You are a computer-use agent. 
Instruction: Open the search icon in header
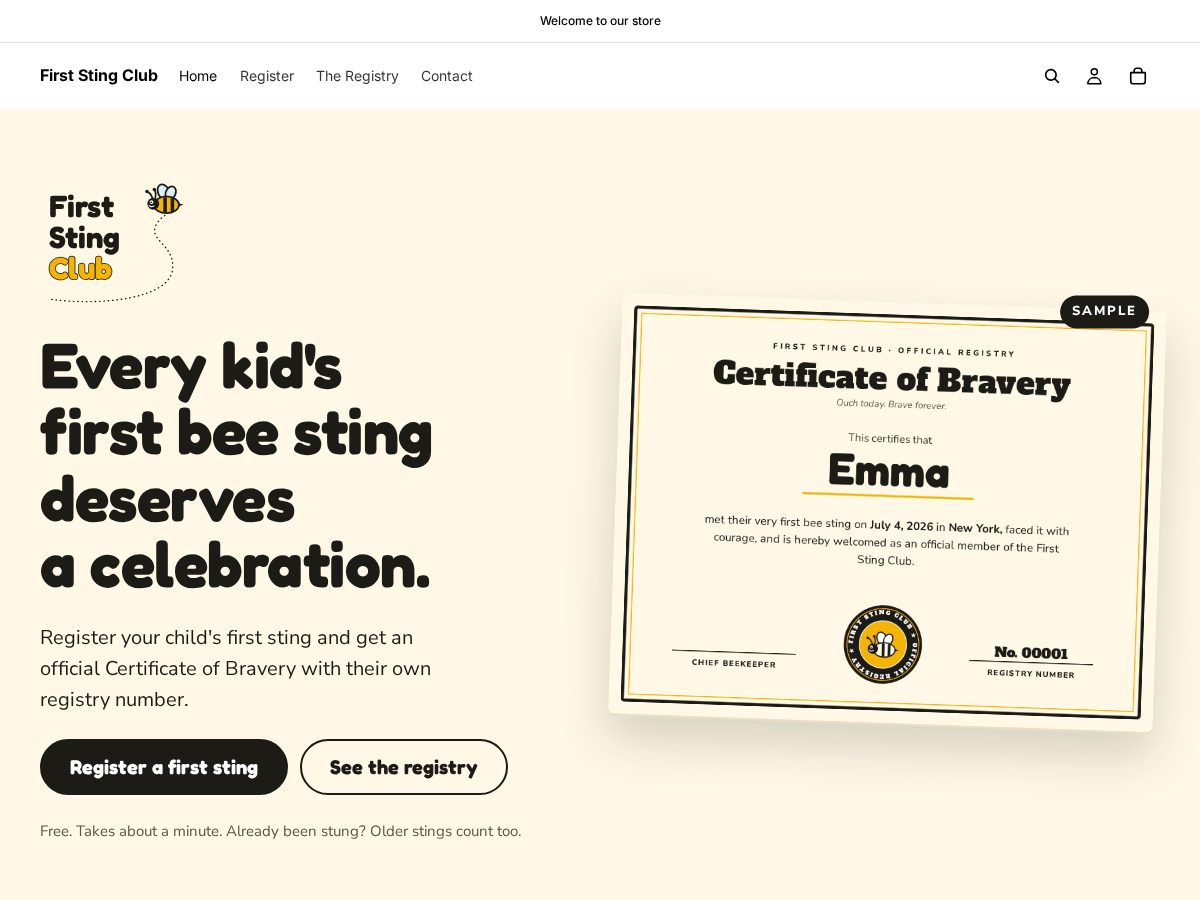pos(1052,76)
